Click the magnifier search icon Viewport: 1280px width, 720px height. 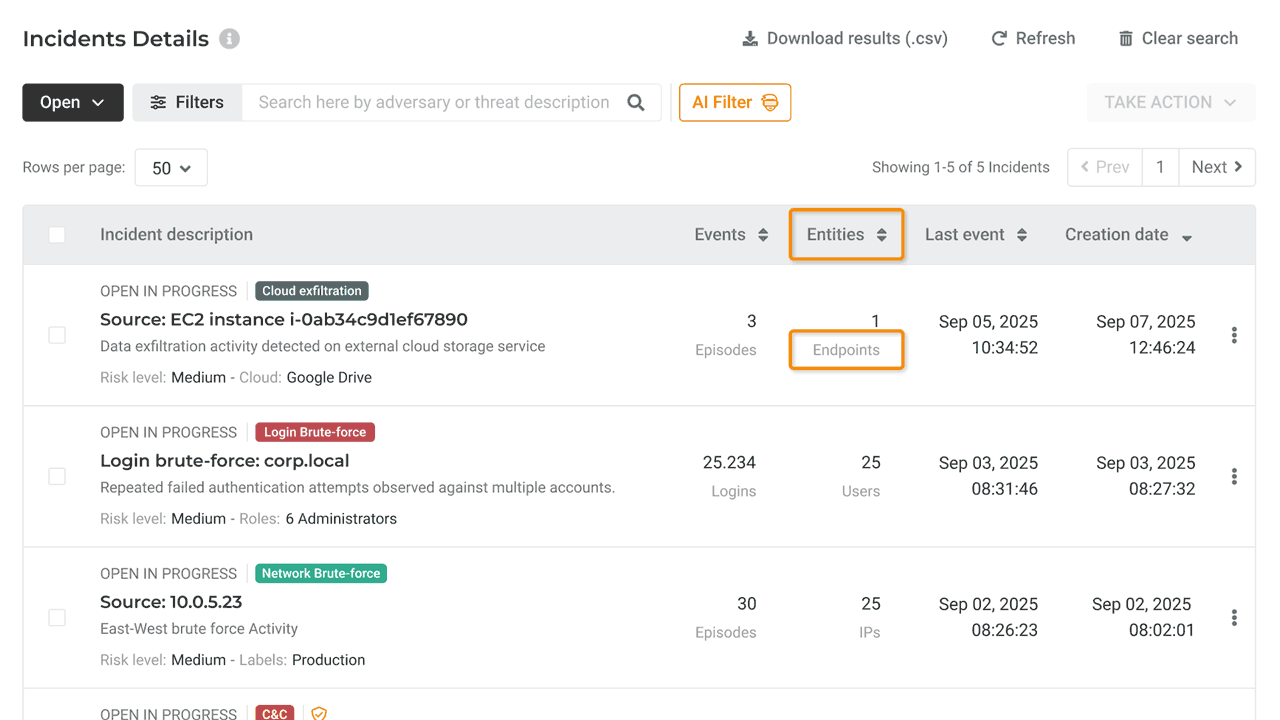(x=636, y=102)
